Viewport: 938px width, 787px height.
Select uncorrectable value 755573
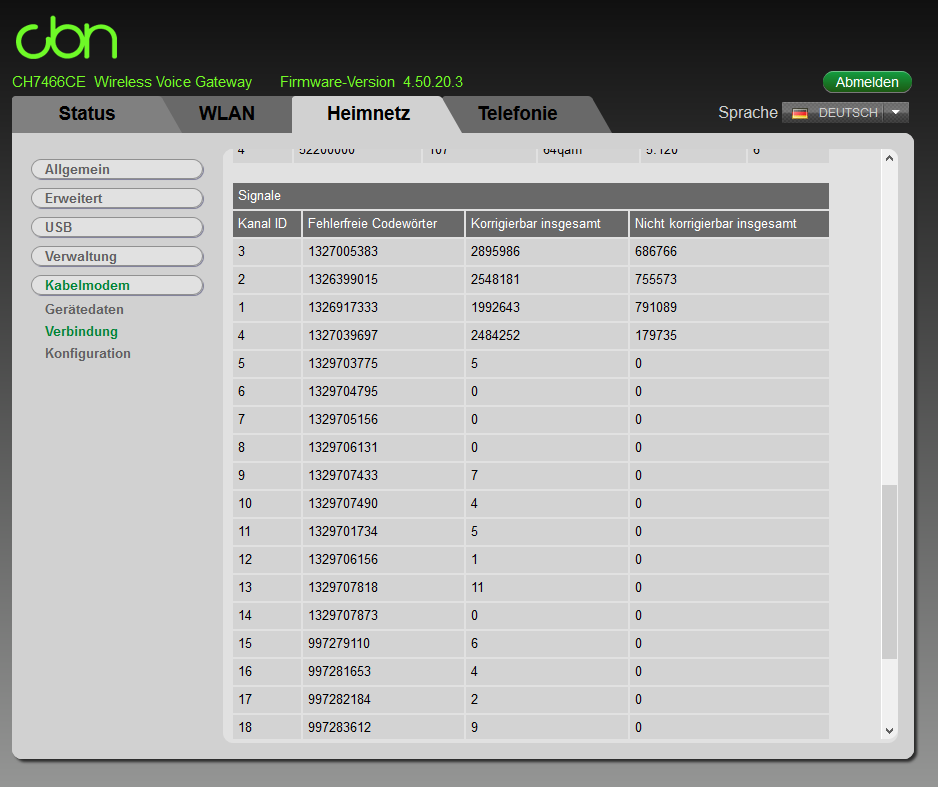(x=656, y=279)
